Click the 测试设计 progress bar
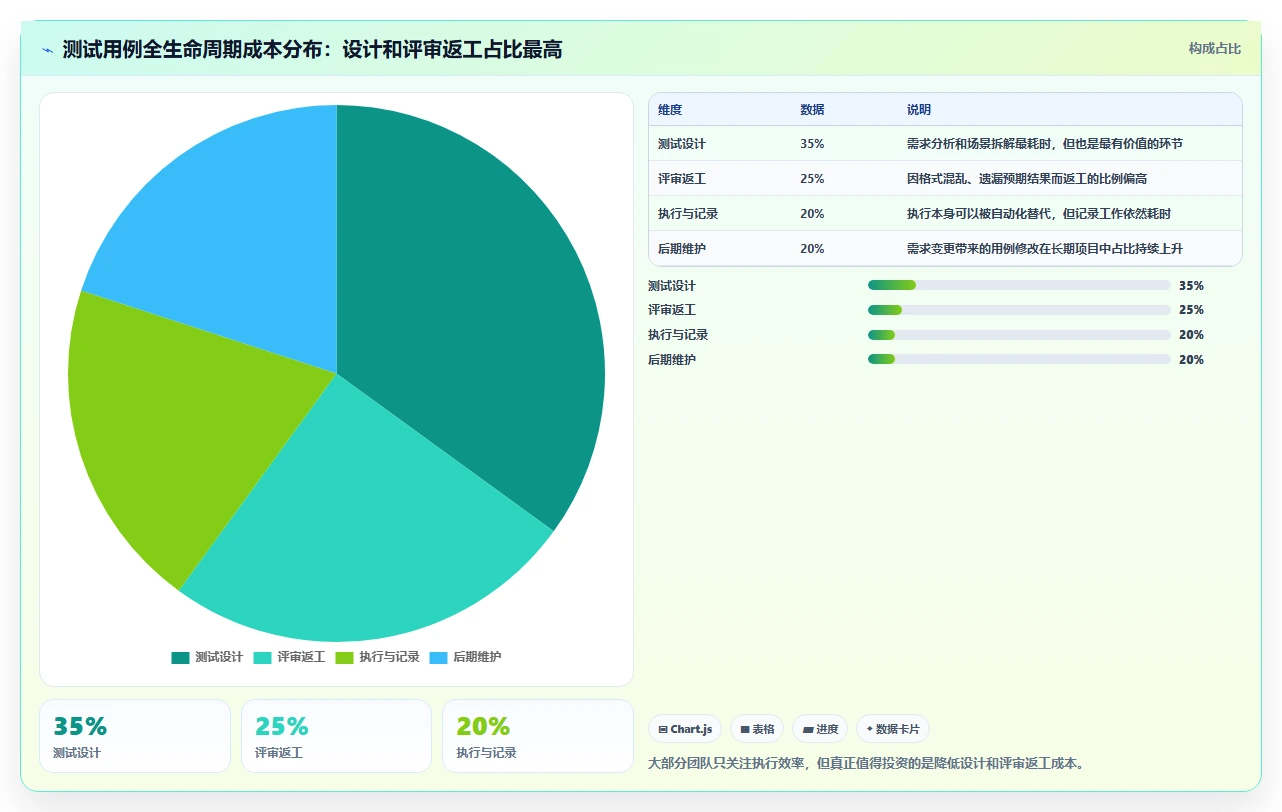This screenshot has height=812, width=1282. tap(1019, 285)
